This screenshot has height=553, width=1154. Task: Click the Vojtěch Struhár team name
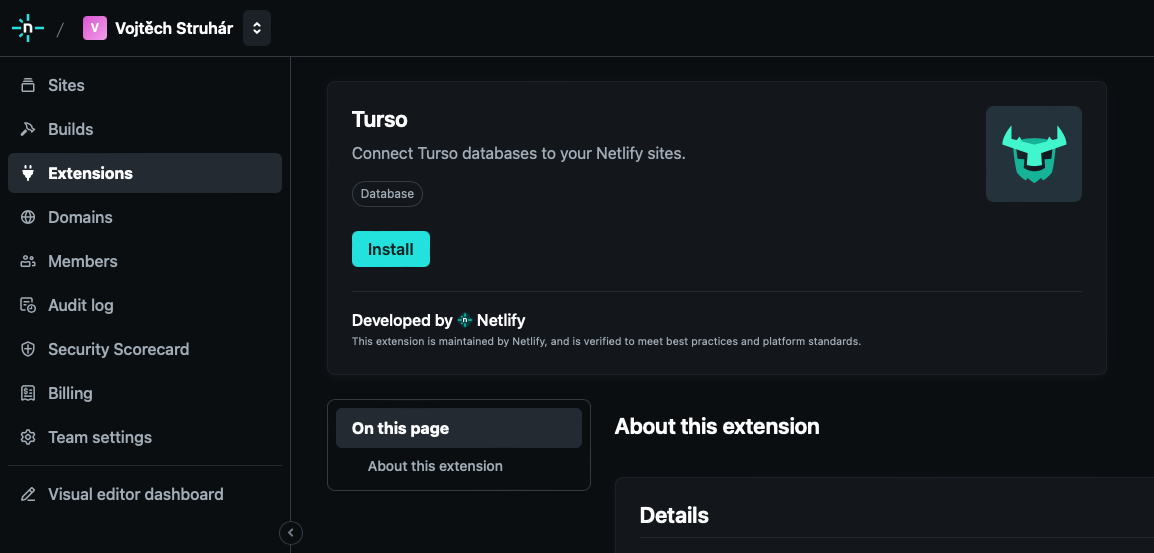[x=174, y=28]
